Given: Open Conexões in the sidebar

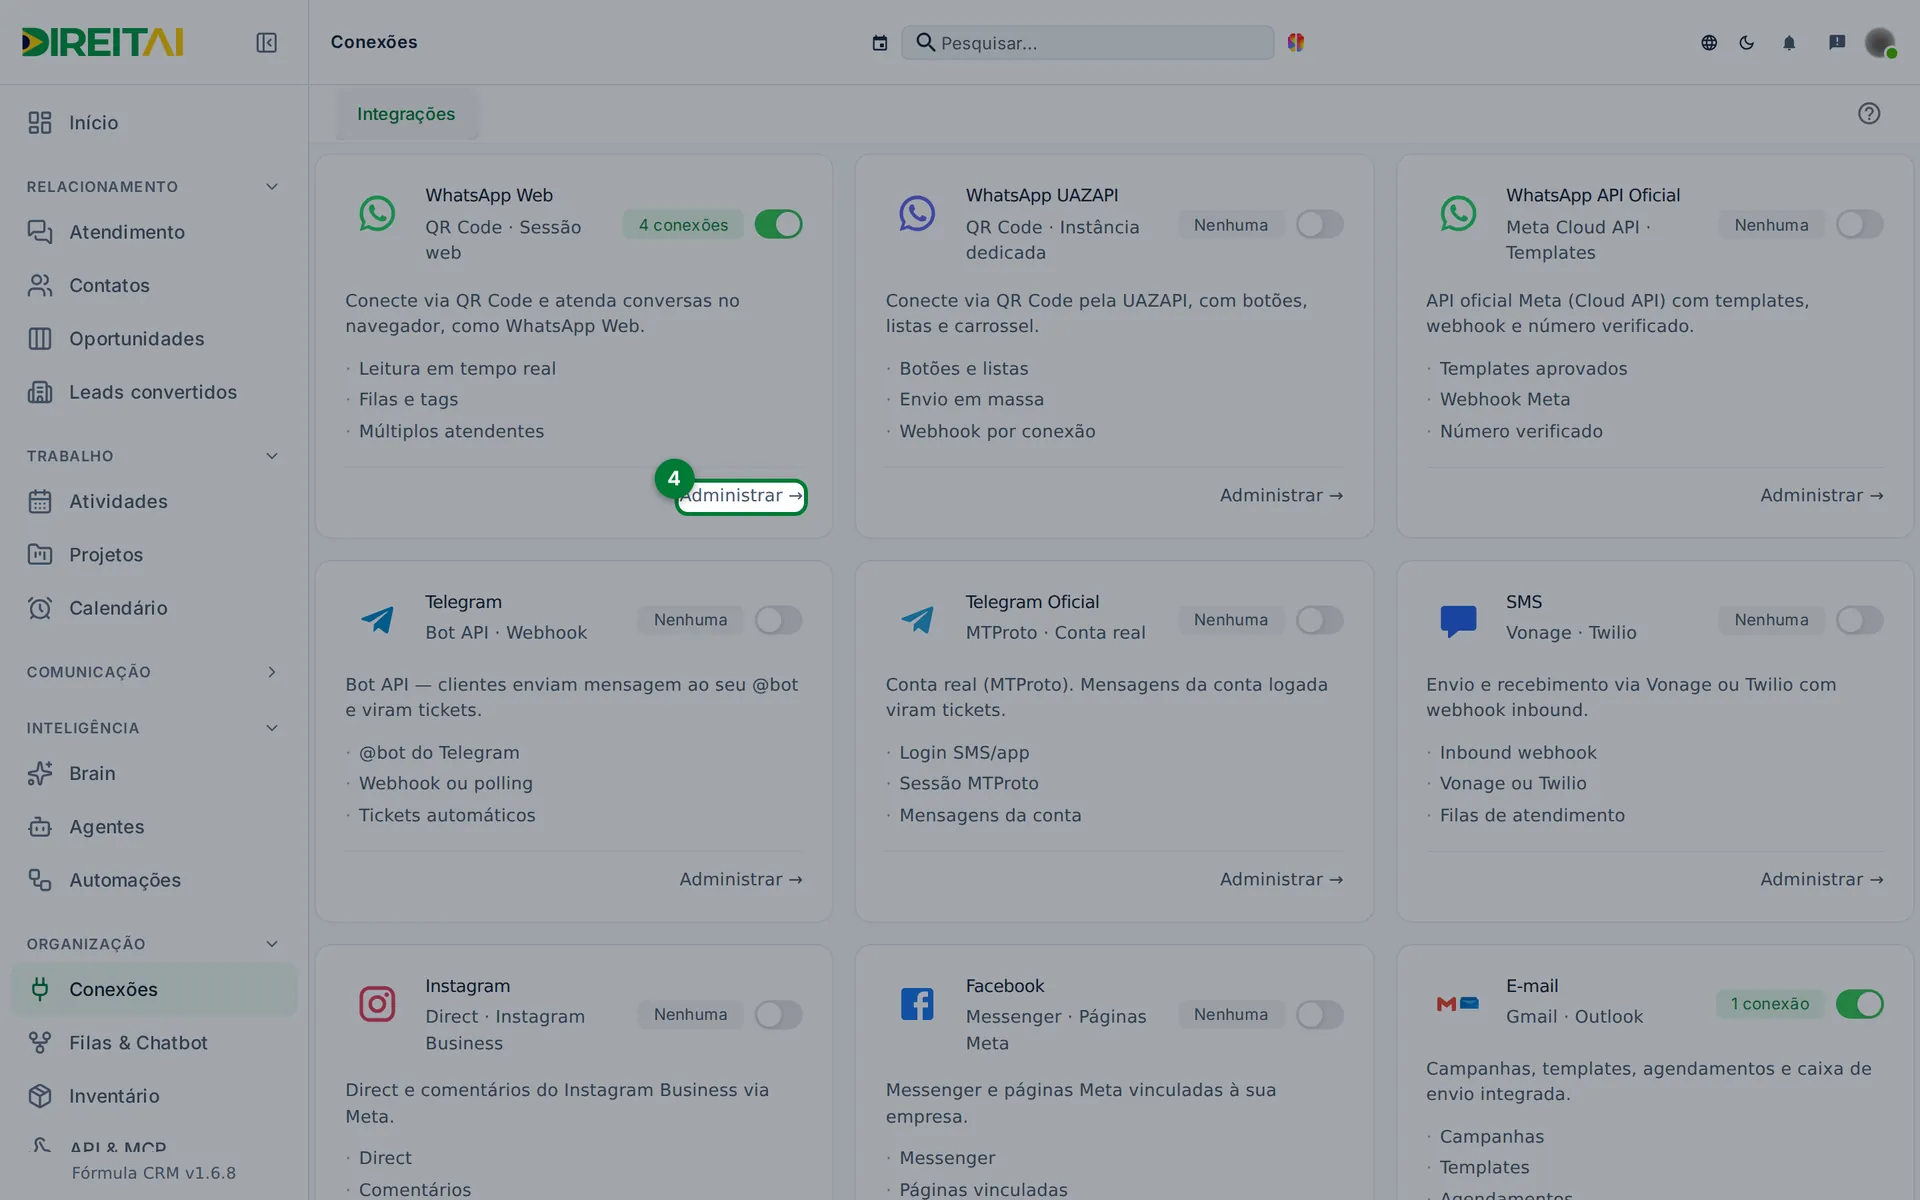Looking at the screenshot, I should tap(154, 989).
